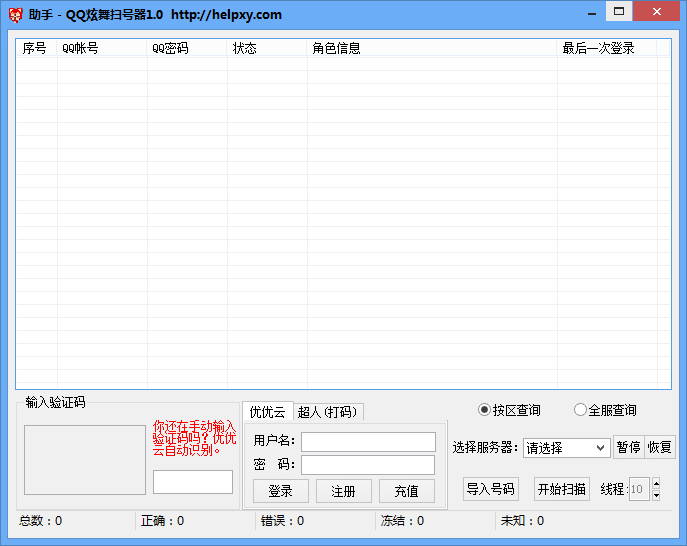Focus the 用户名 input field
Screen dimensions: 687x546
(368, 442)
